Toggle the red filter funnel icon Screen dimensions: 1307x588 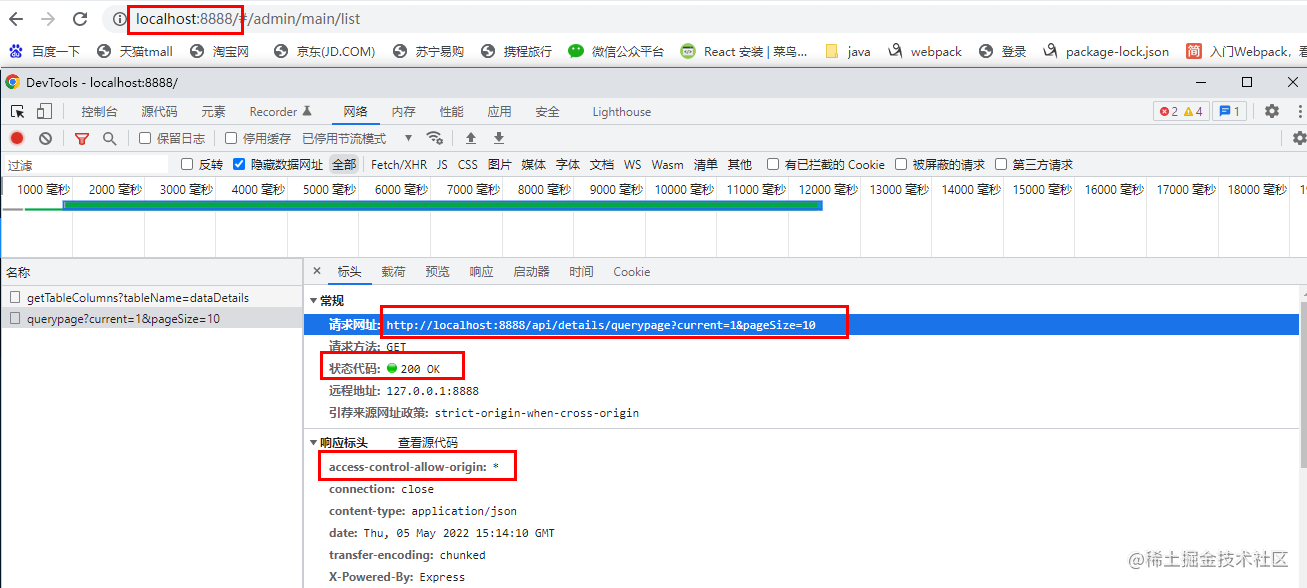point(82,138)
